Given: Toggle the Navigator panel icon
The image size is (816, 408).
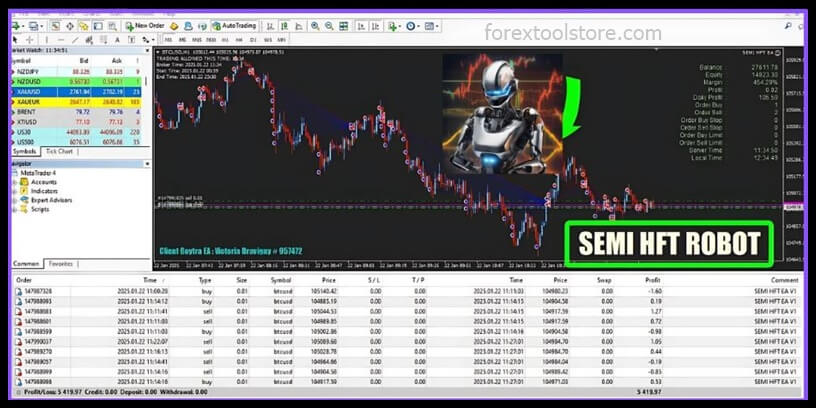Looking at the screenshot, I should coord(83,26).
